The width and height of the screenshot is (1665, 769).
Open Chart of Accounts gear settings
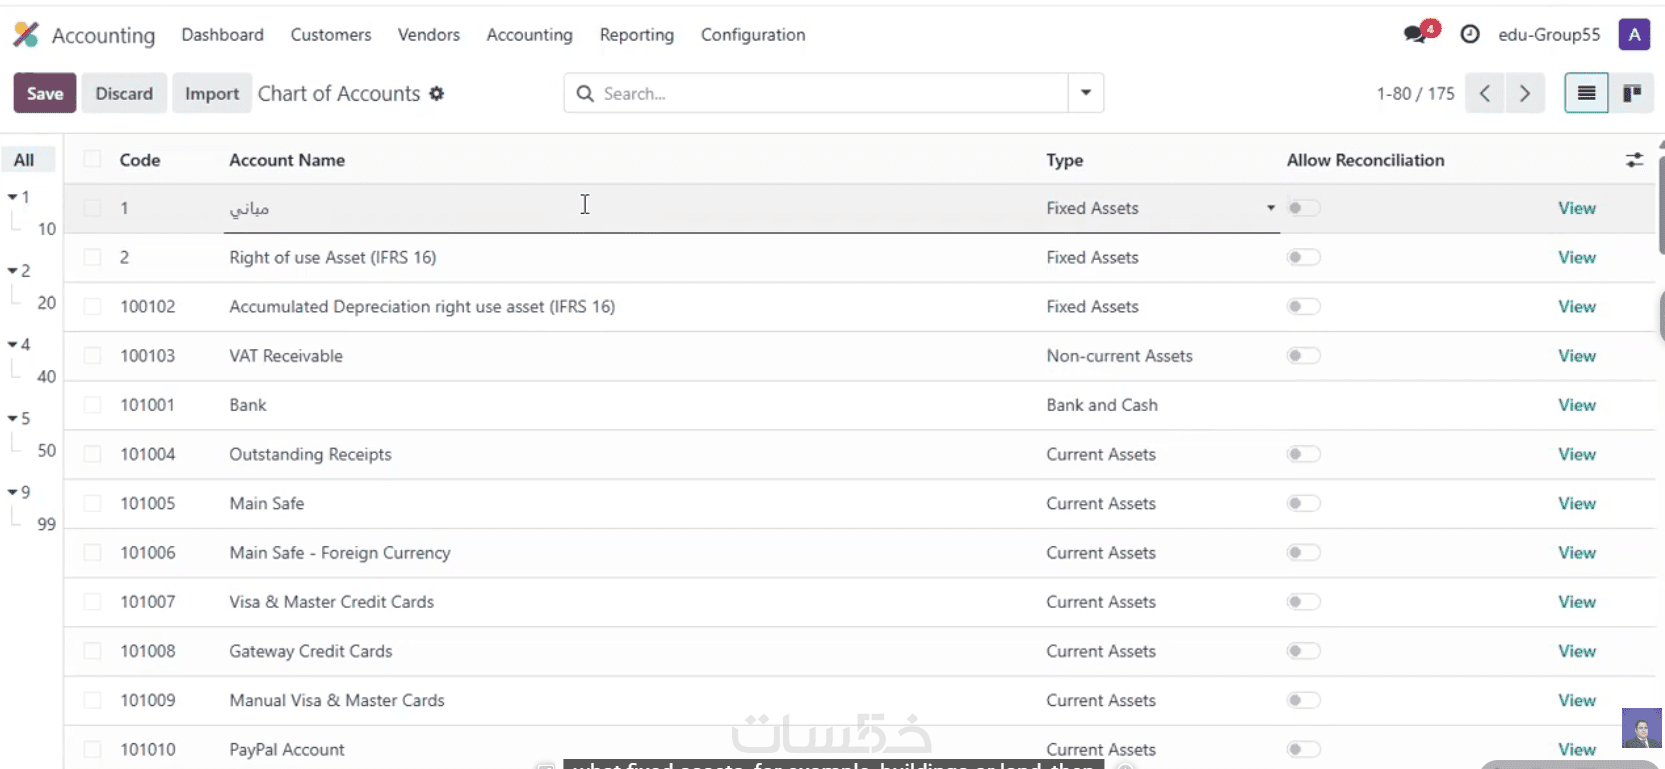pyautogui.click(x=437, y=93)
